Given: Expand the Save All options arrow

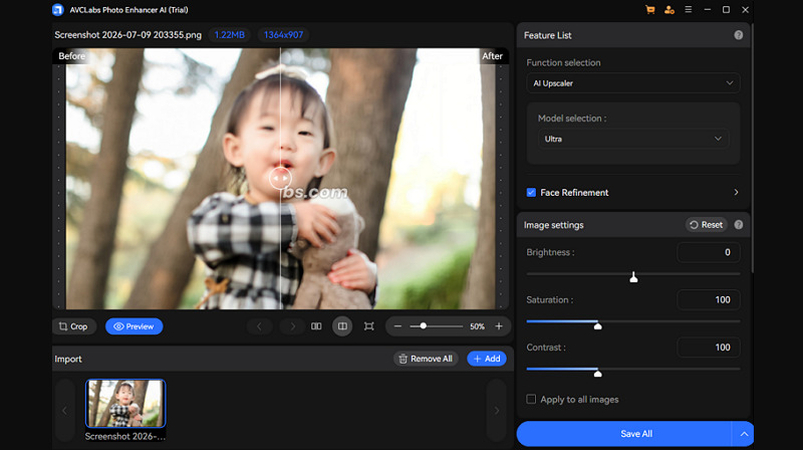Looking at the screenshot, I should click(x=744, y=434).
